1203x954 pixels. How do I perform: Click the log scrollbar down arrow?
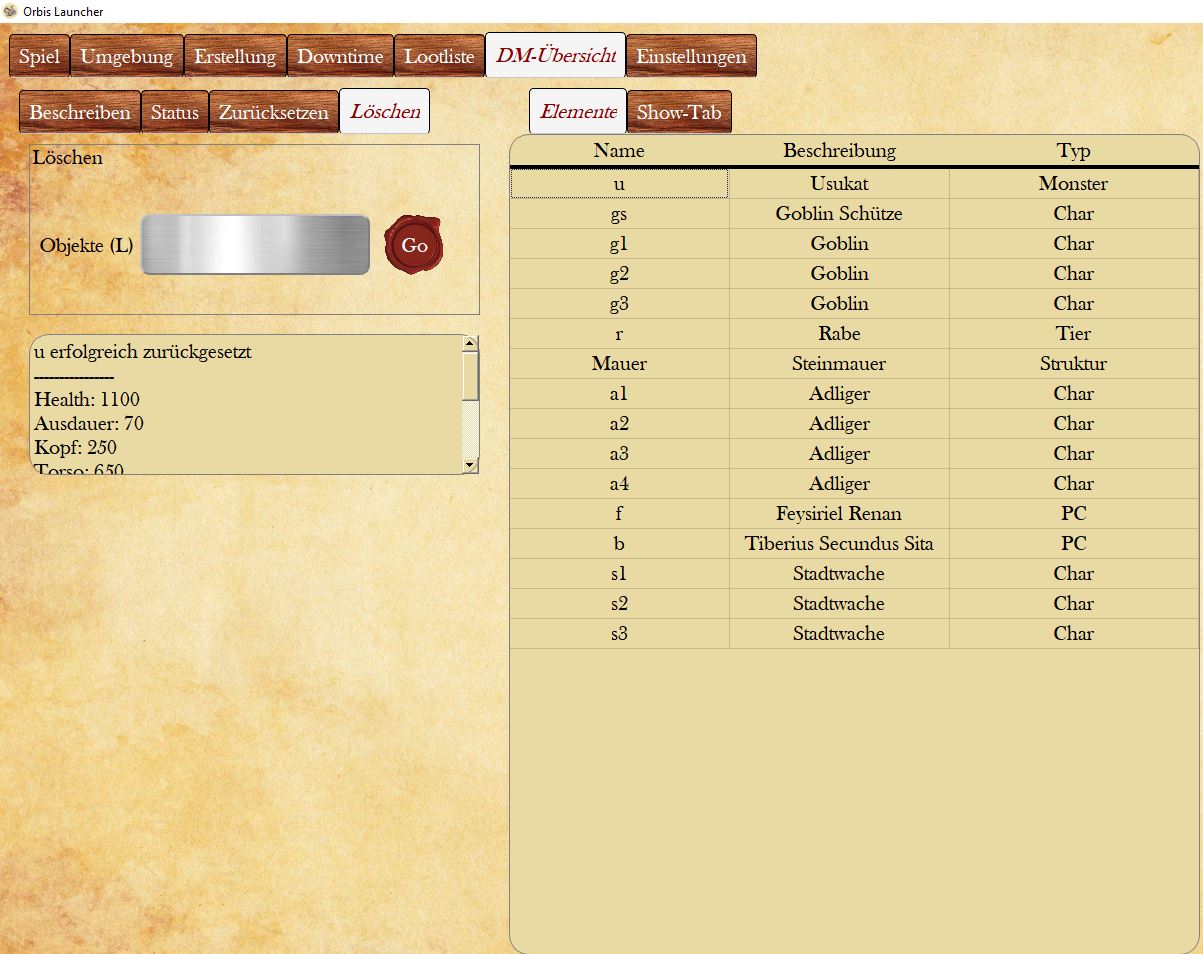tap(470, 464)
